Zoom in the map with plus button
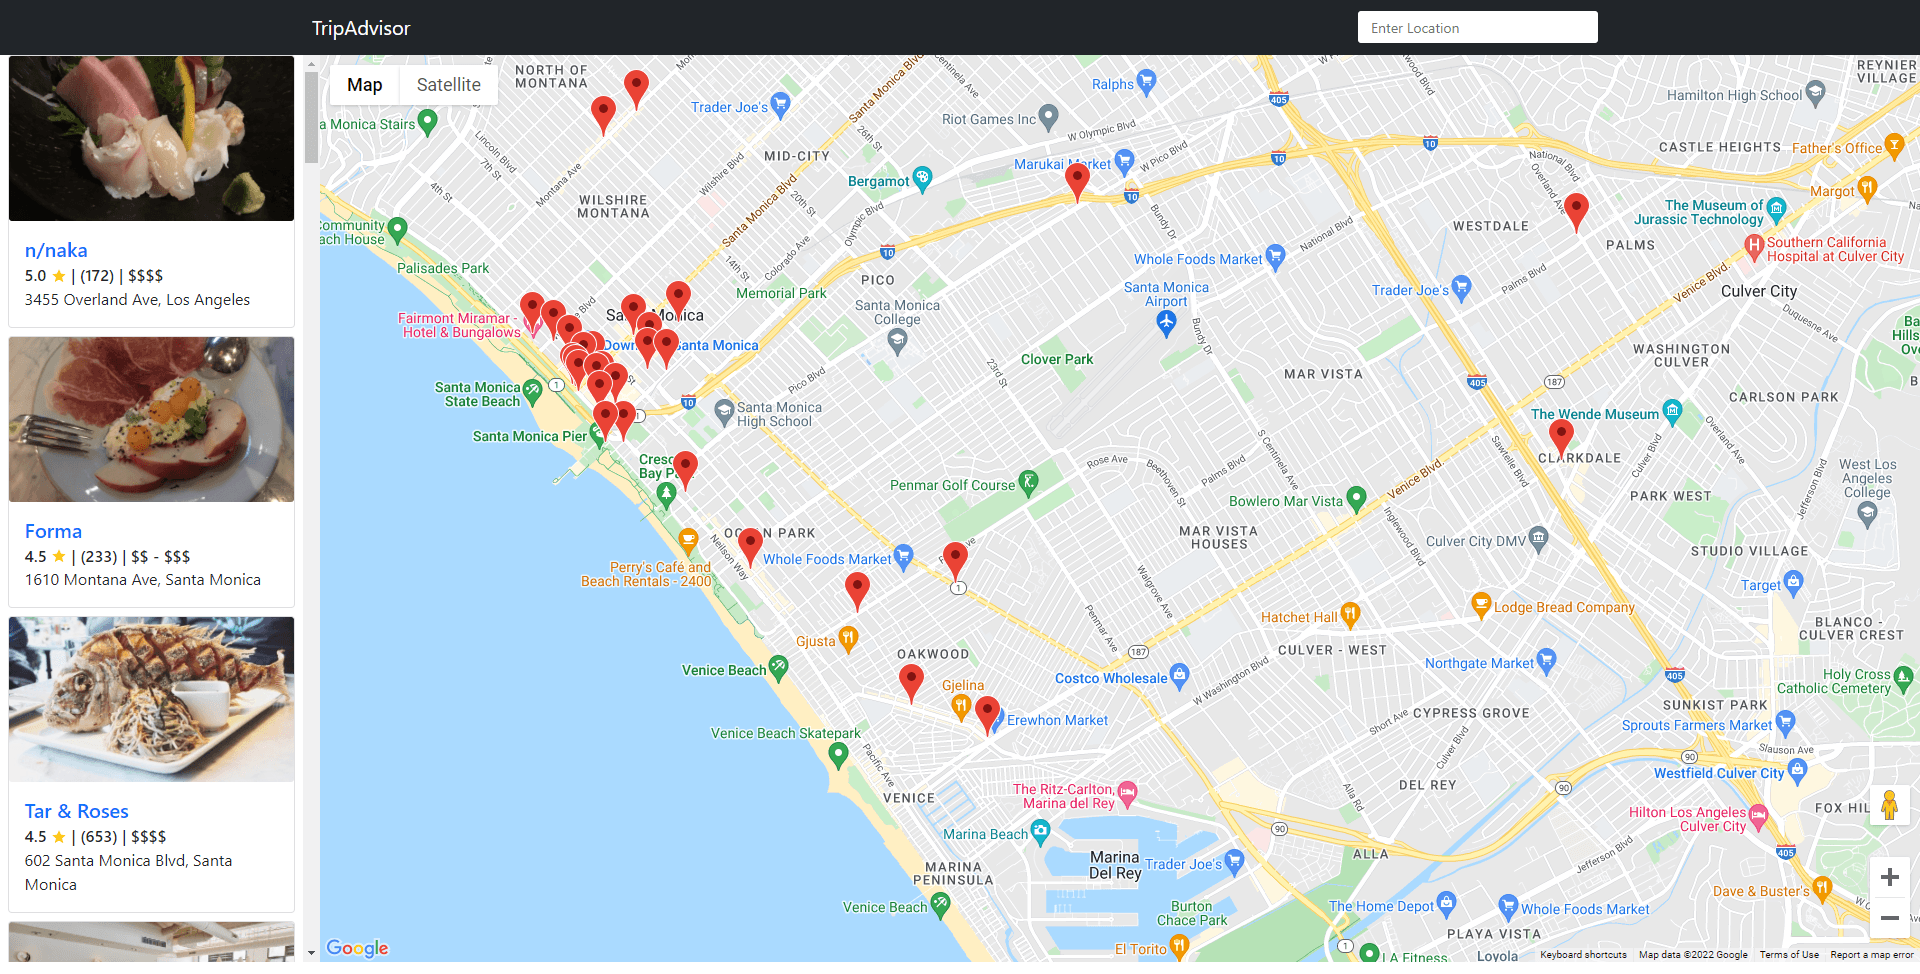 [1889, 877]
